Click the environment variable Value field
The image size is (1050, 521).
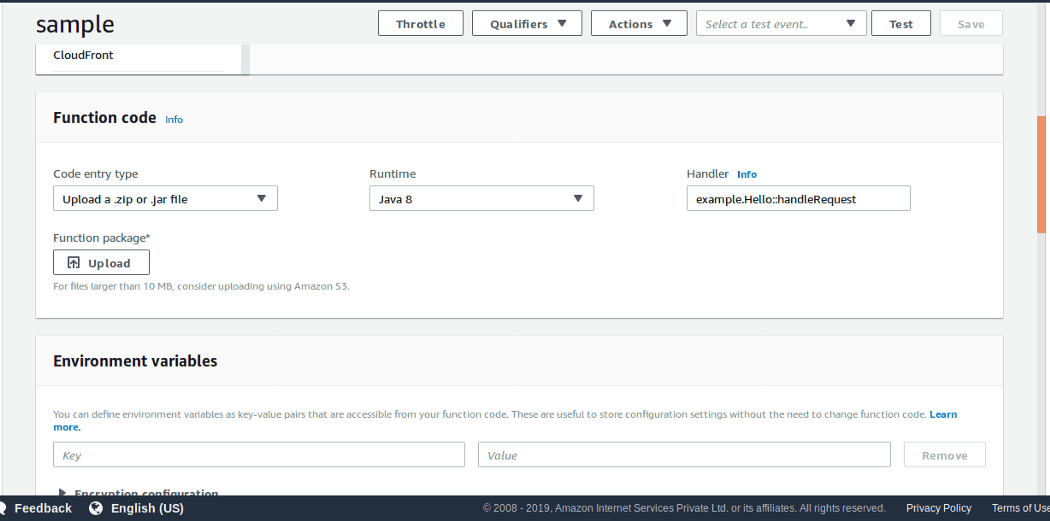click(684, 455)
